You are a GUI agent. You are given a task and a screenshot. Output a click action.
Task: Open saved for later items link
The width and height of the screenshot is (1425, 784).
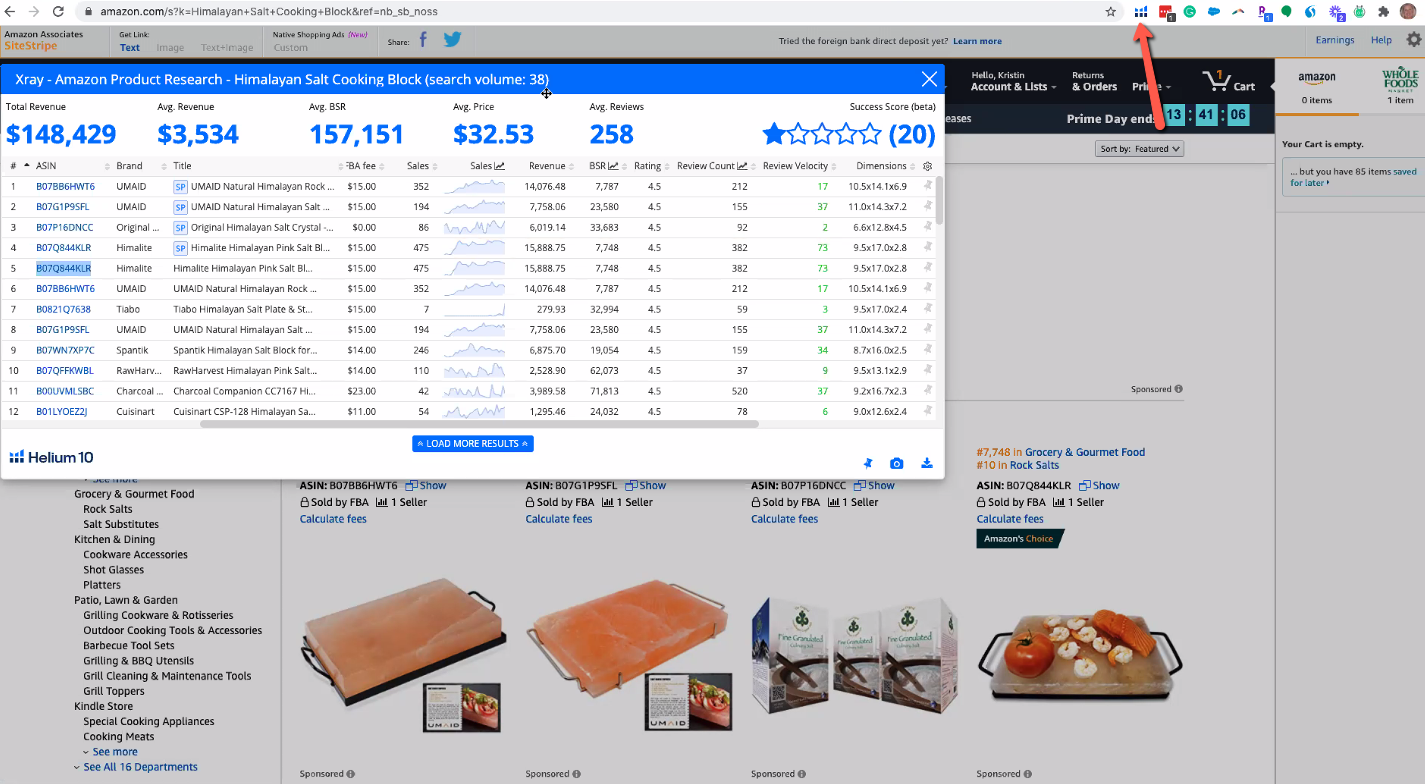1354,177
